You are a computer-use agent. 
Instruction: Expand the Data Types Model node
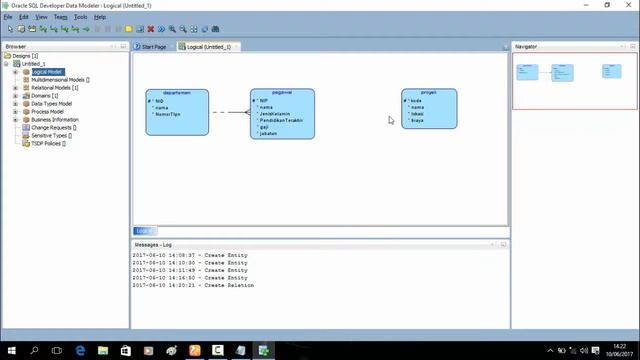point(16,104)
